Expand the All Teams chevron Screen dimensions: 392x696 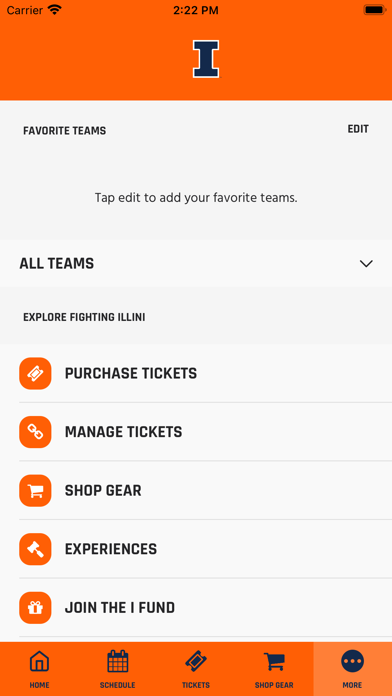(x=366, y=264)
